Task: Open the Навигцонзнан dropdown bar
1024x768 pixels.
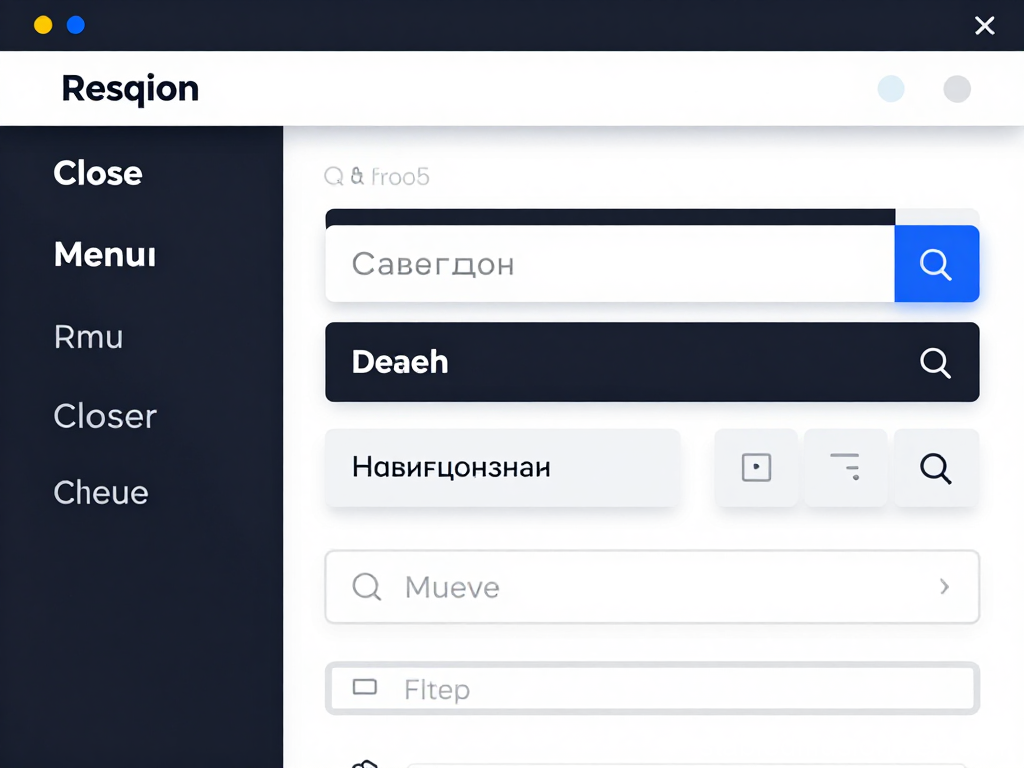Action: [x=502, y=467]
